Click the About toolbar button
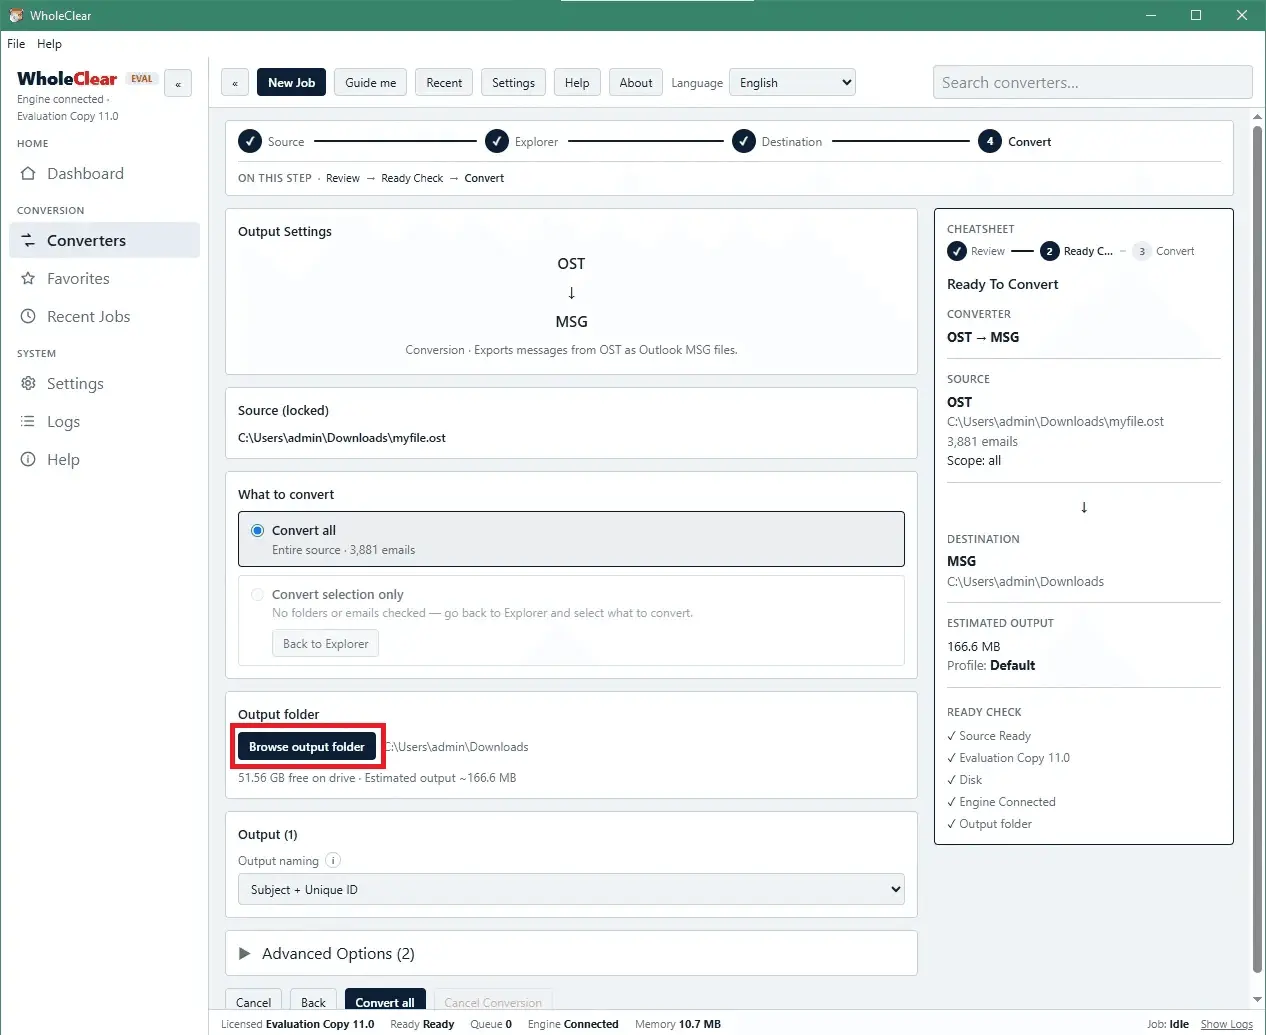 pos(635,83)
